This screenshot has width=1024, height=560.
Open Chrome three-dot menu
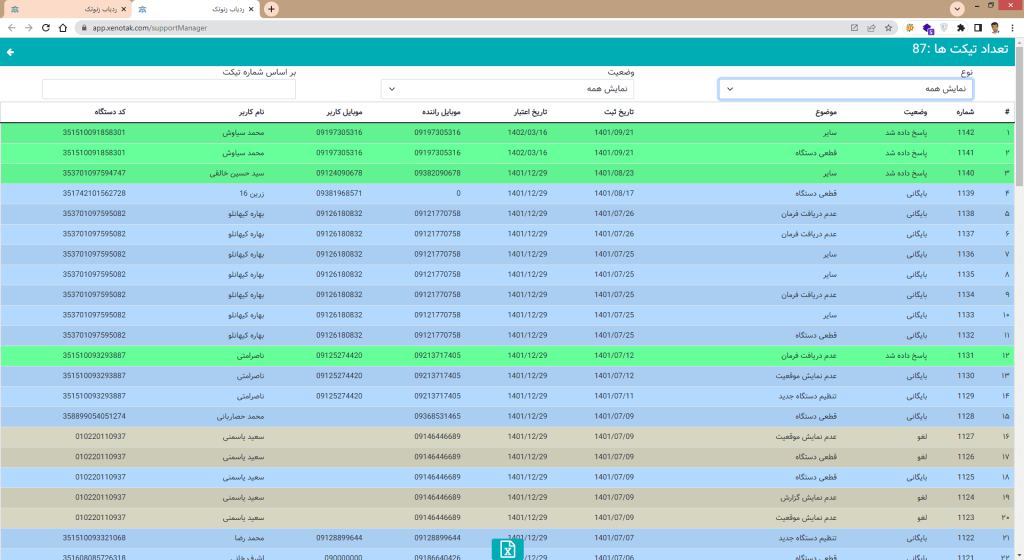click(x=1012, y=28)
